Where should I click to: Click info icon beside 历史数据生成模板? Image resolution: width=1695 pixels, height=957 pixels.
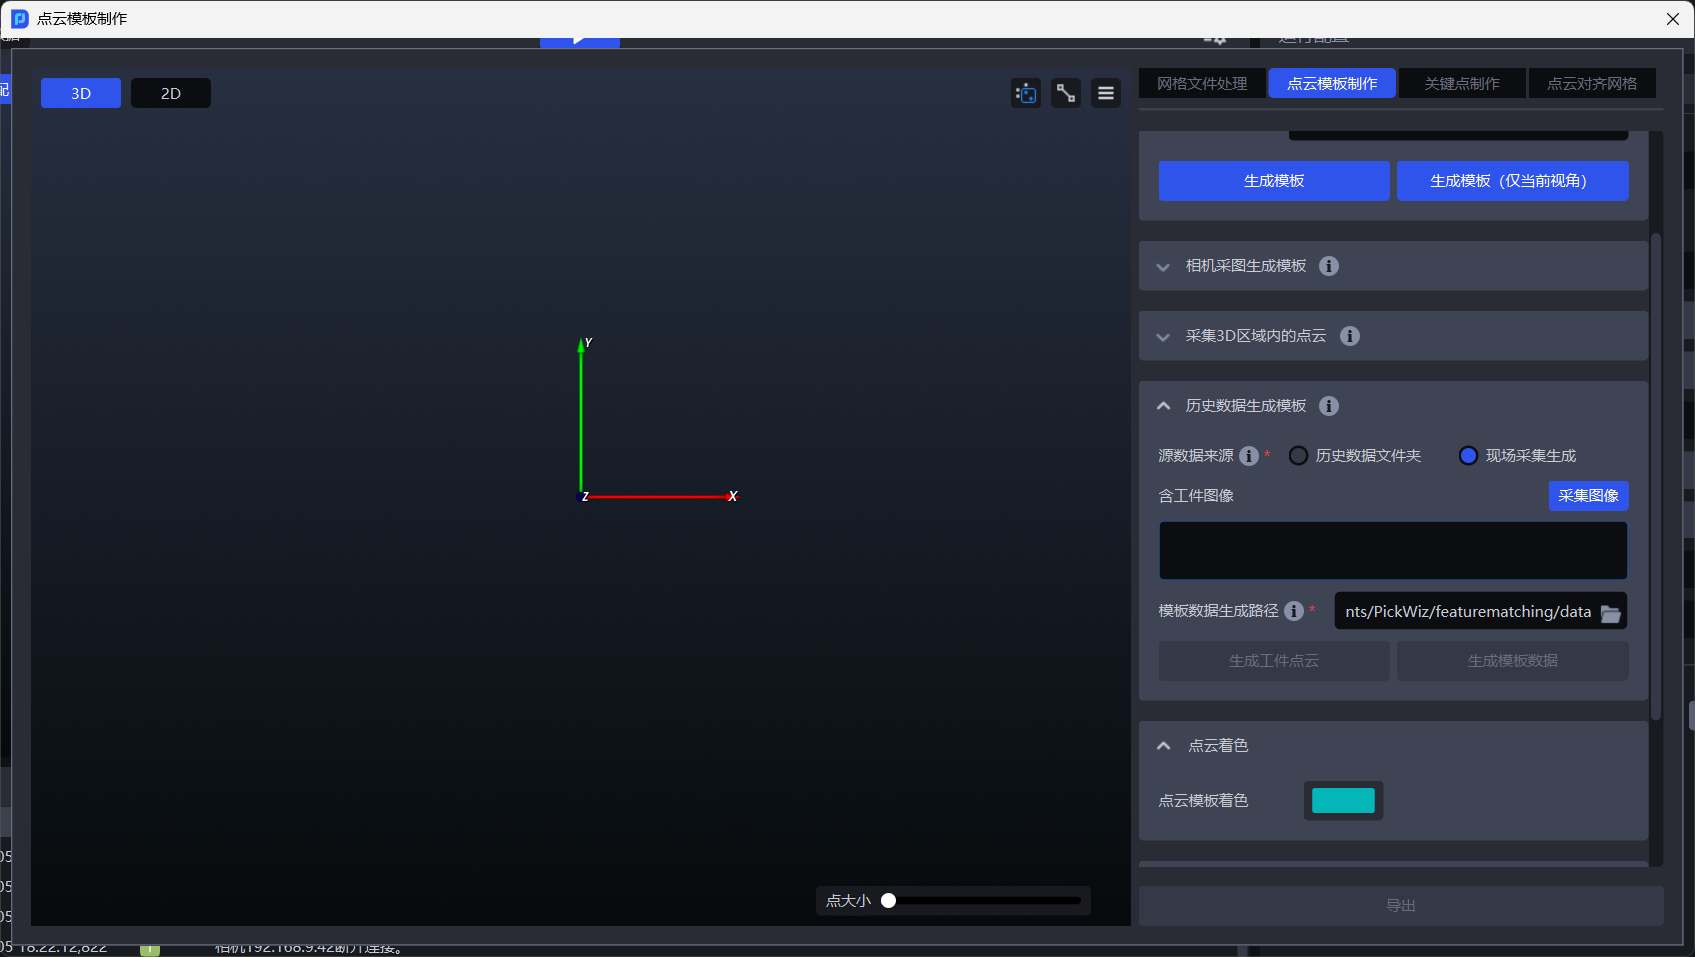click(1329, 406)
